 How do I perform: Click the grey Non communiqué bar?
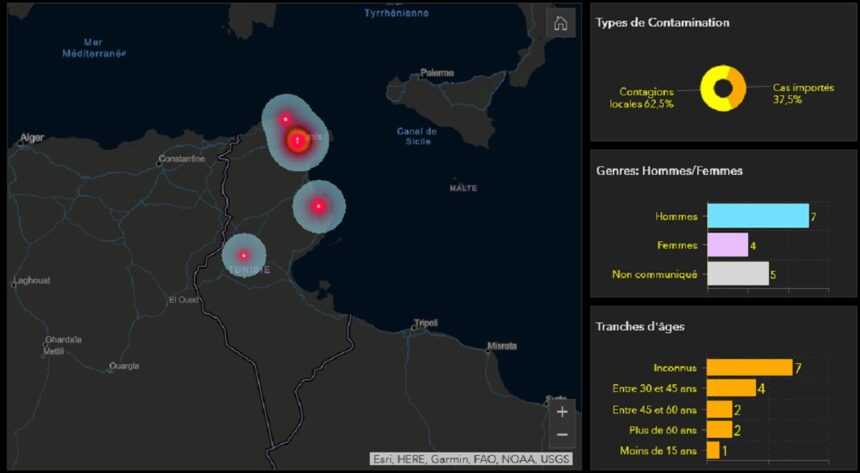[x=737, y=274]
